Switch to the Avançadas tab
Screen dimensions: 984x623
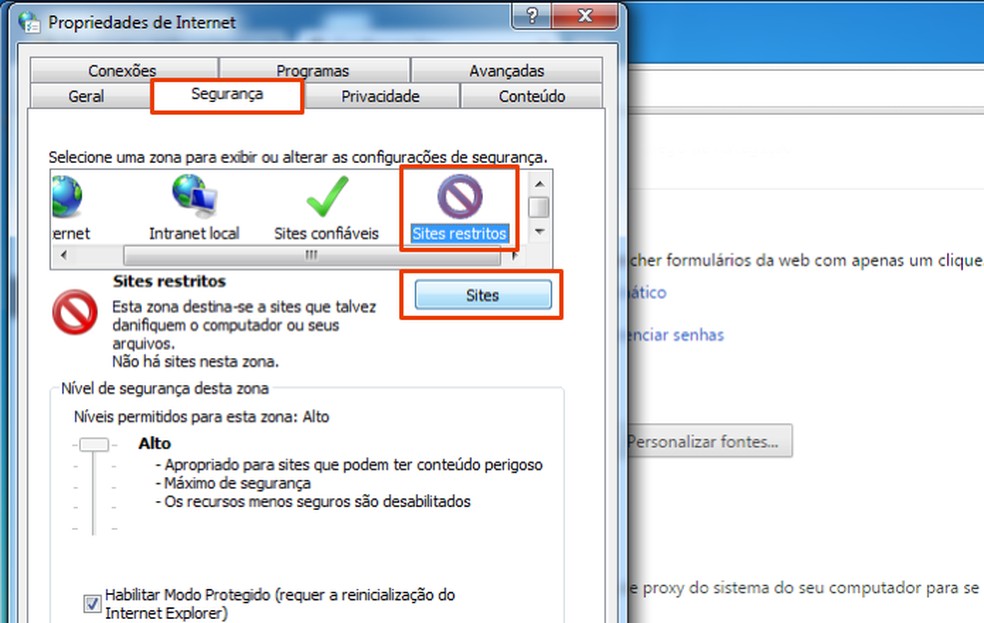coord(505,70)
